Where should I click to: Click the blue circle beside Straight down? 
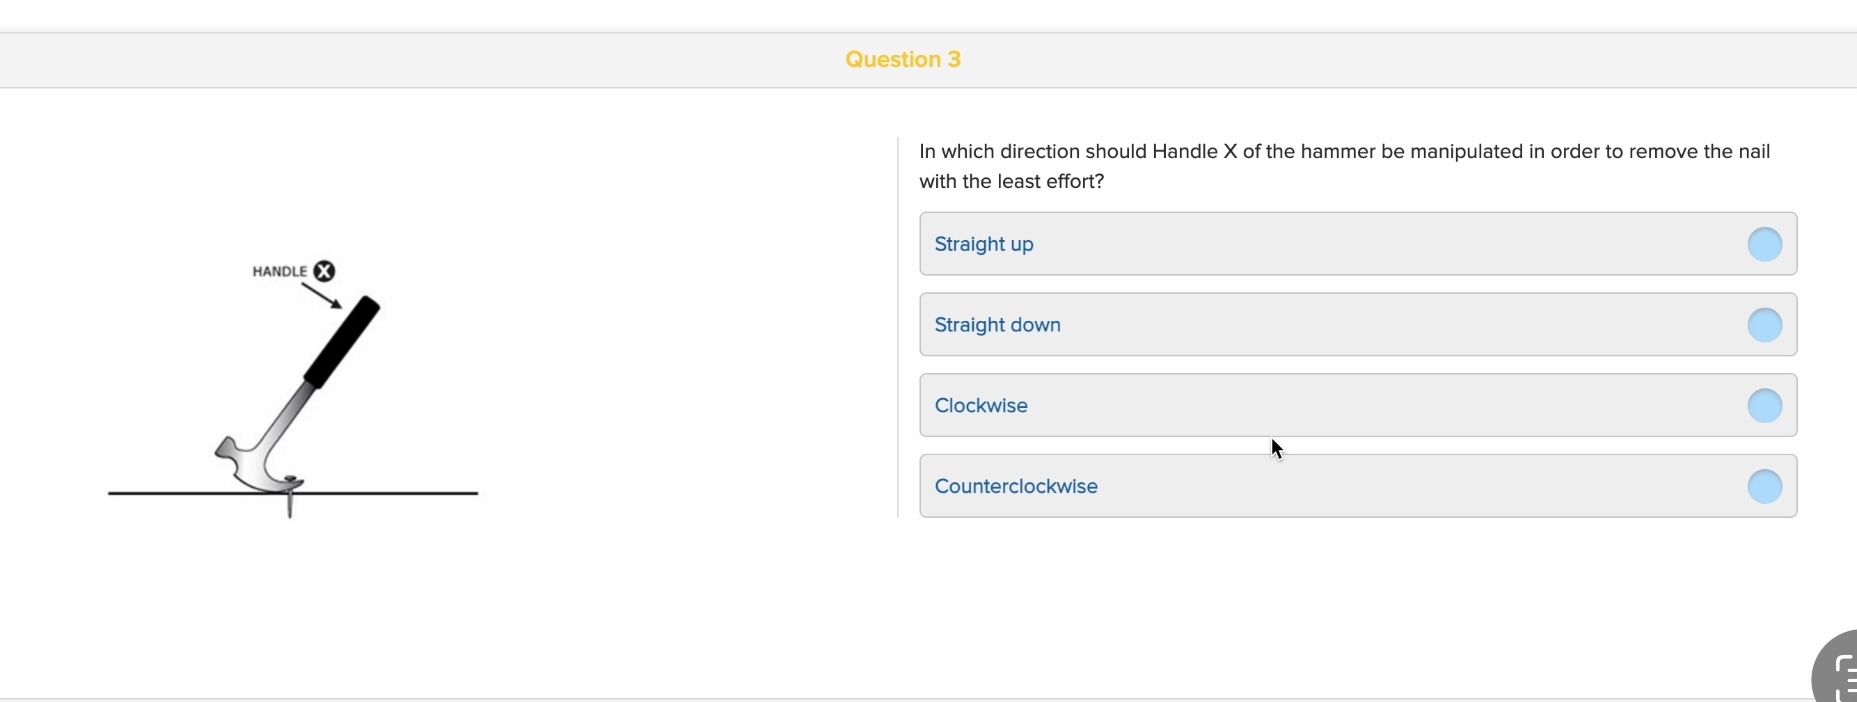1764,325
